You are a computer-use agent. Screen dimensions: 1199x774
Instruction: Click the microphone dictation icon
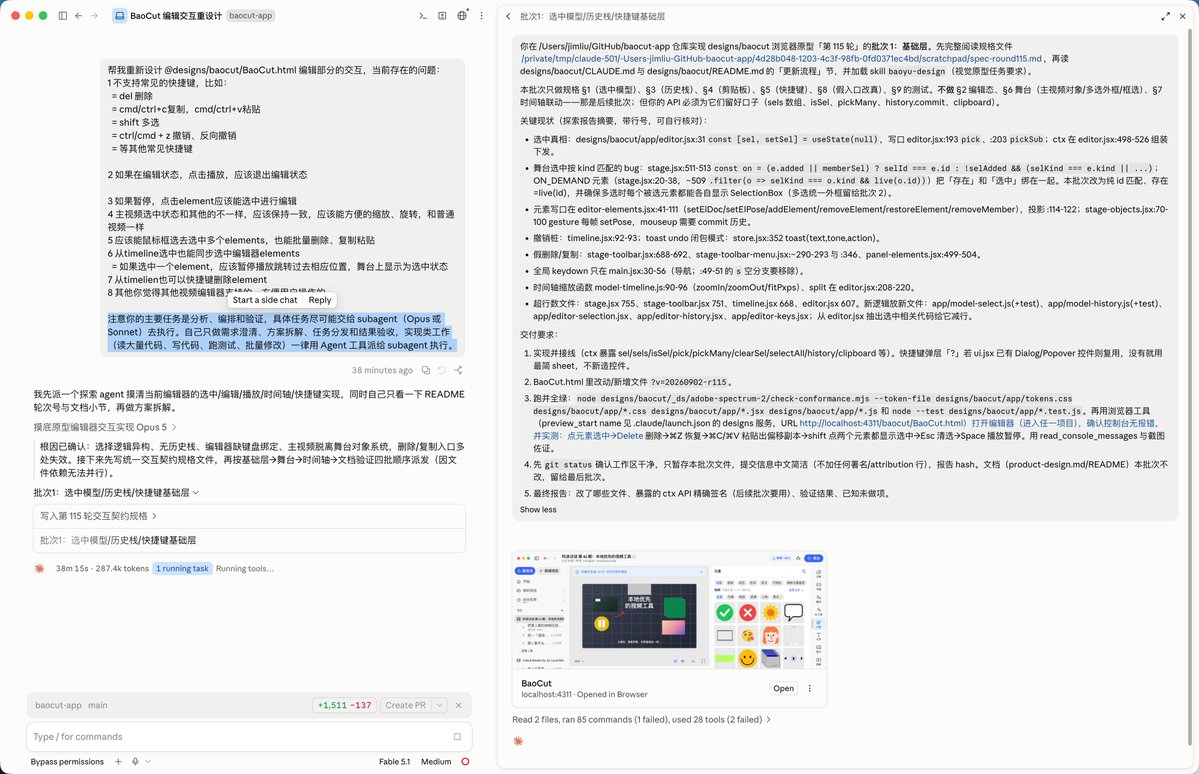pos(135,762)
